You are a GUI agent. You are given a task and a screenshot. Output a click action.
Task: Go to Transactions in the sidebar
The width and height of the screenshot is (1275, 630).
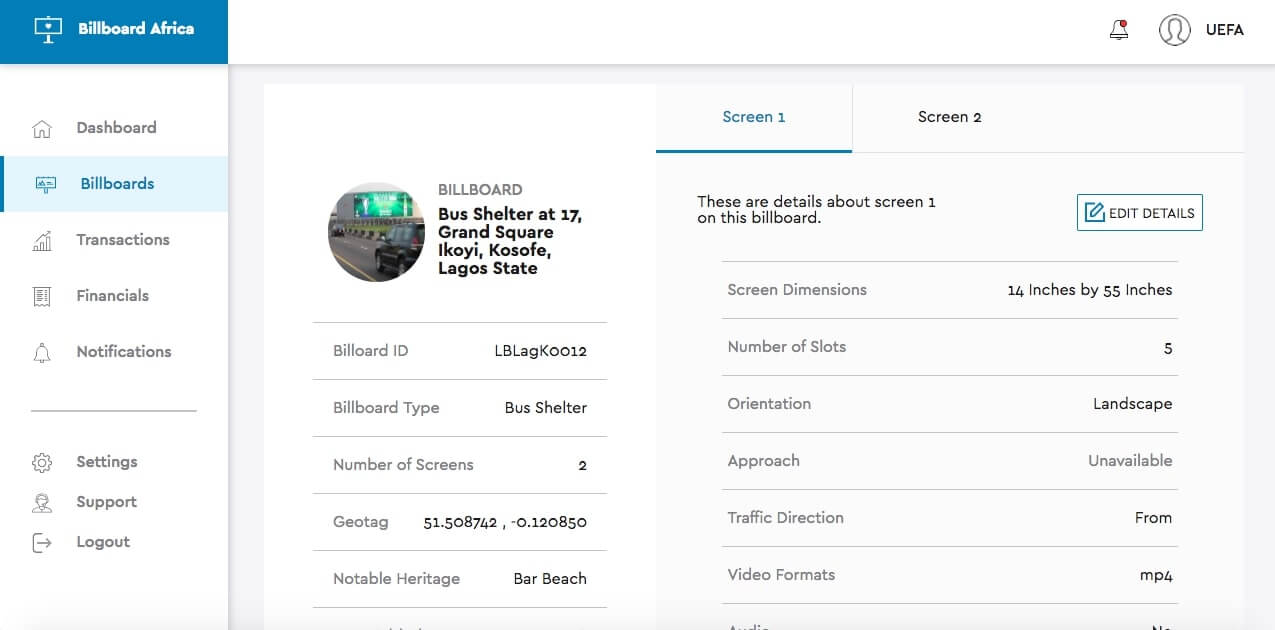(123, 240)
